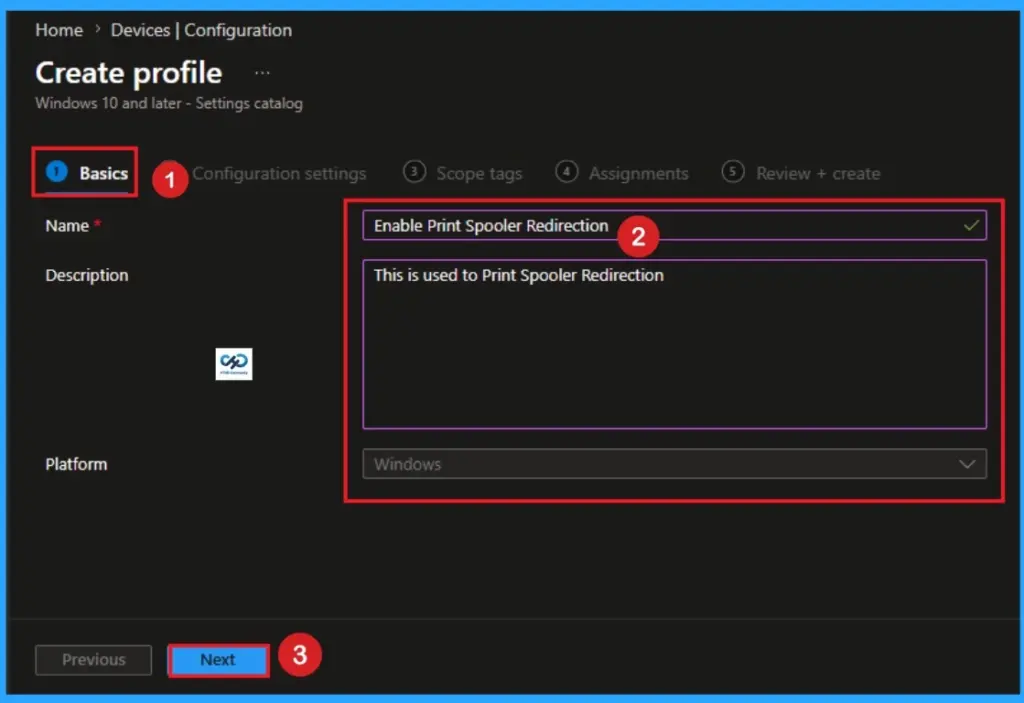Select the Basics tab
Image resolution: width=1024 pixels, height=703 pixels.
tap(87, 172)
